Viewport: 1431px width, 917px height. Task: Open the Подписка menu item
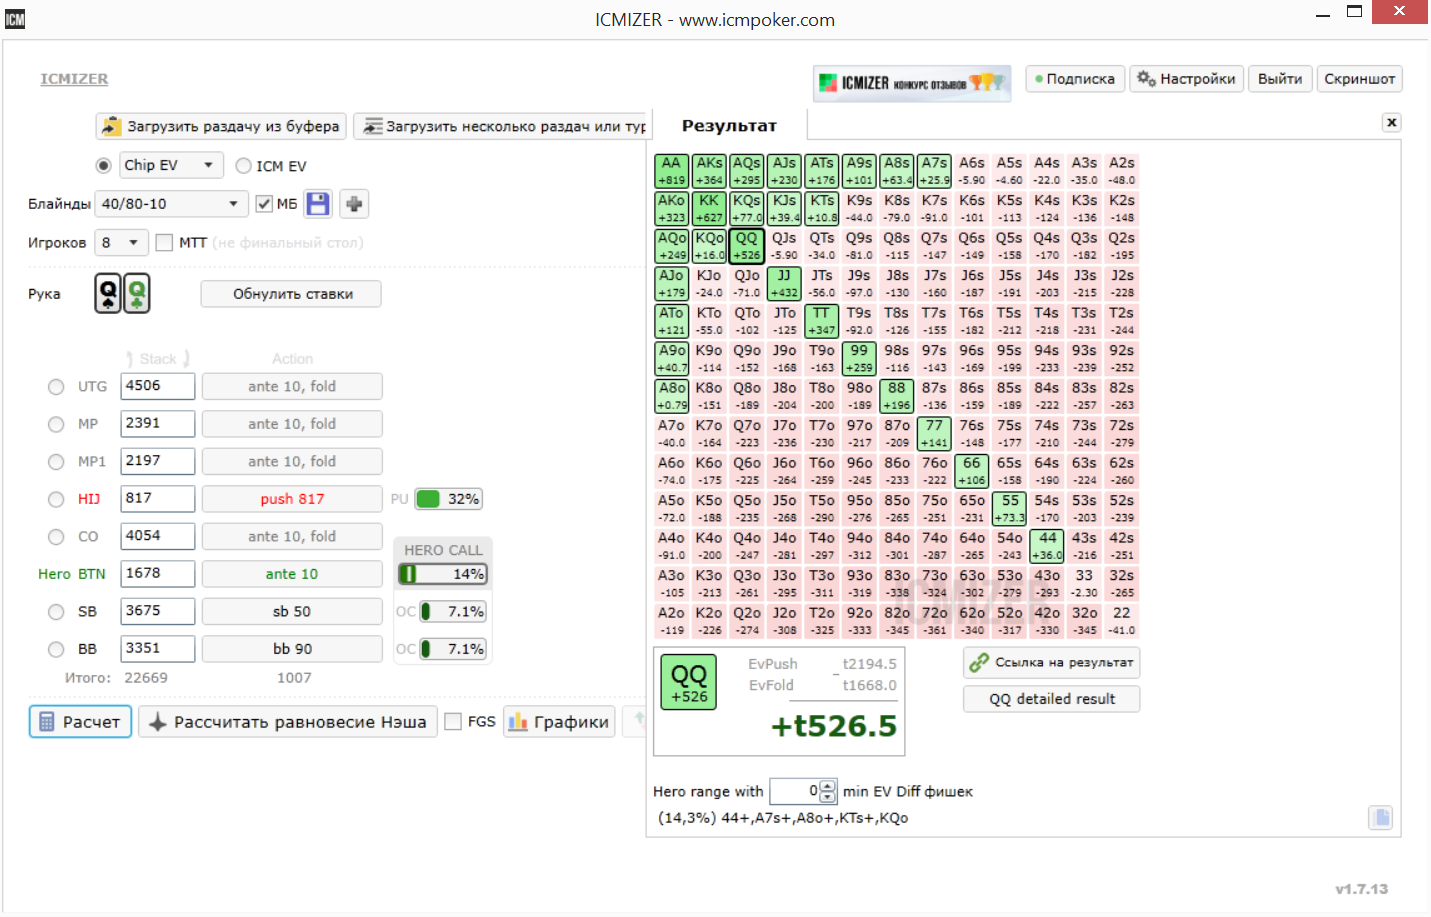1075,79
